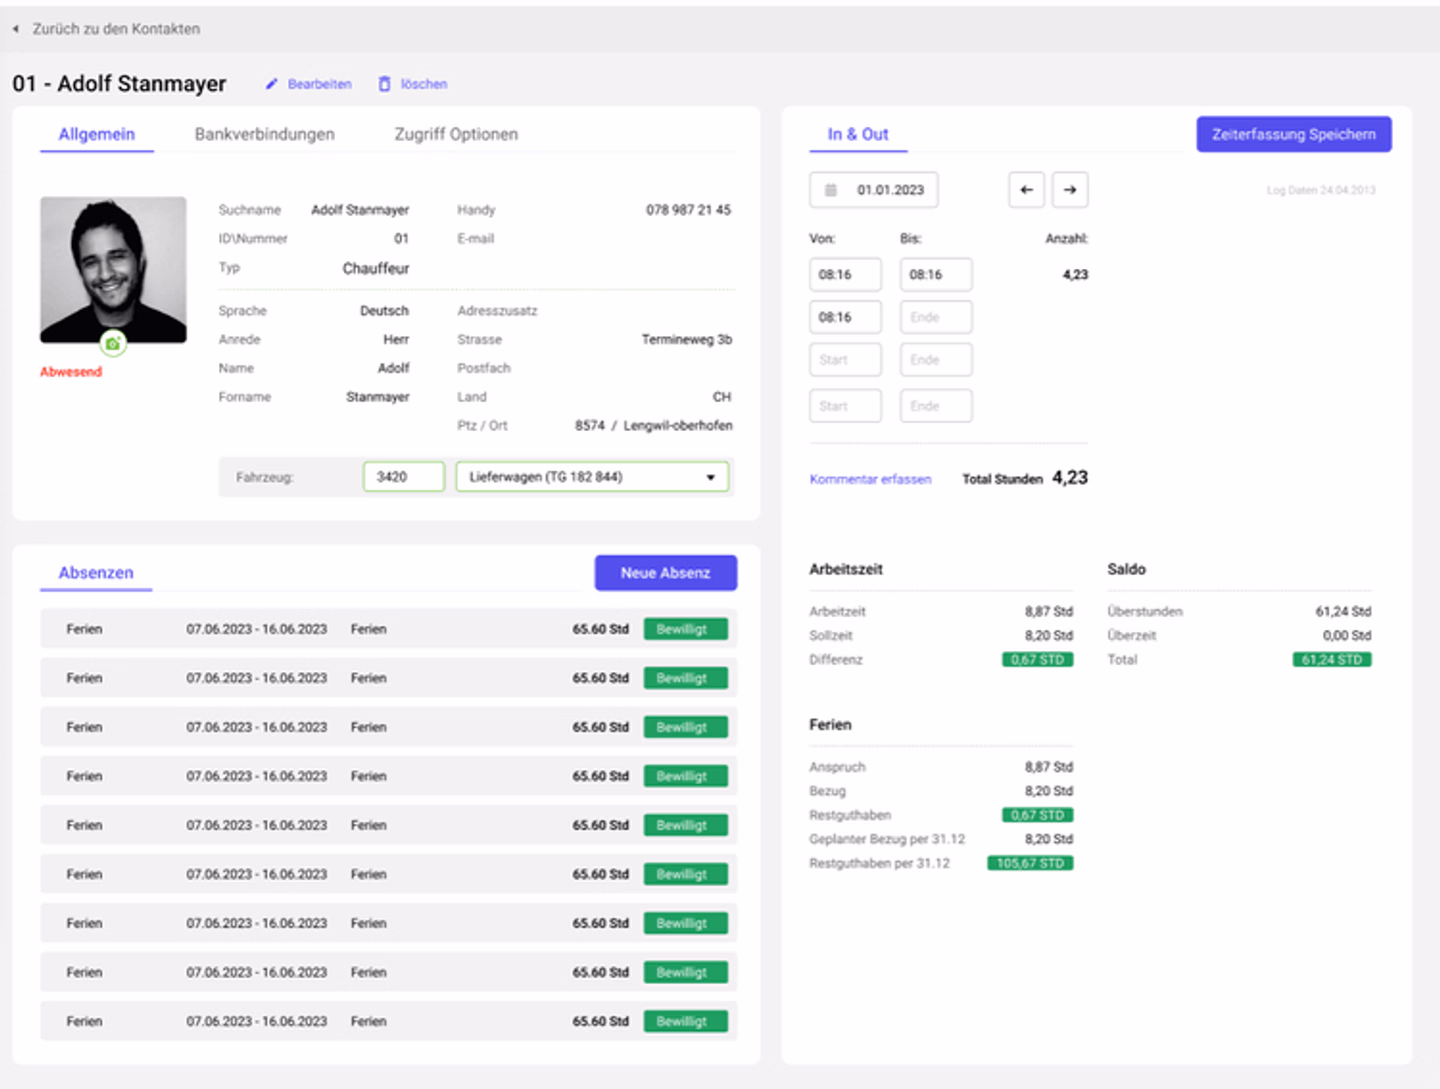Switch to the Bankverbindungen tab
Viewport: 1440px width, 1089px height.
(264, 134)
